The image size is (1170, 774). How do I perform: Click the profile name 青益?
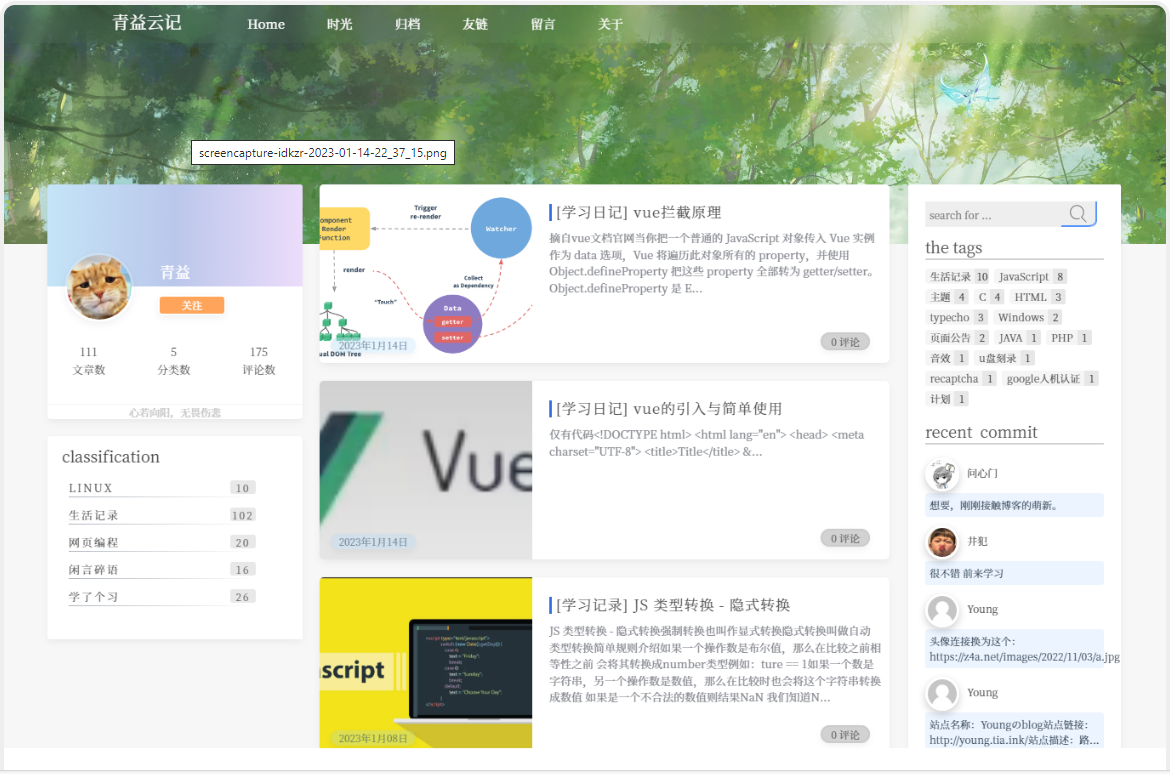point(175,272)
